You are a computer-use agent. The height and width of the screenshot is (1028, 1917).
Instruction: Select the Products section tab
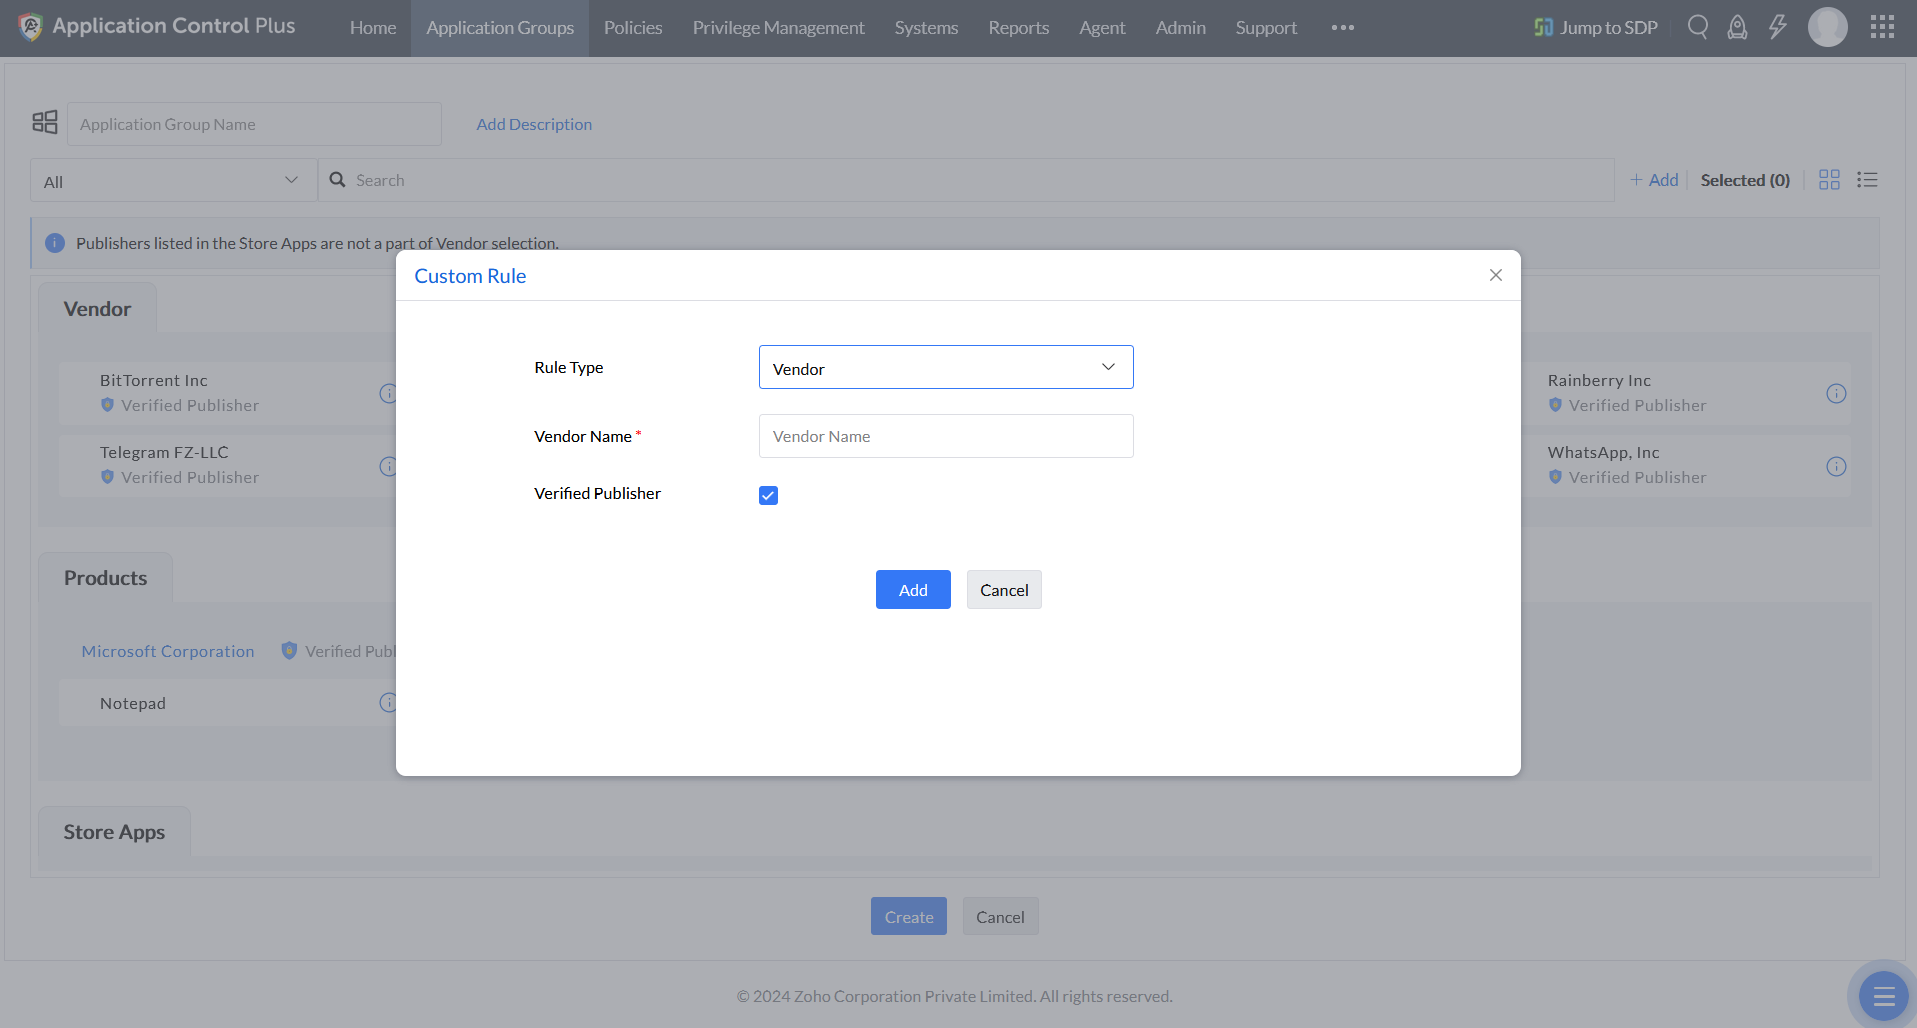pyautogui.click(x=105, y=578)
